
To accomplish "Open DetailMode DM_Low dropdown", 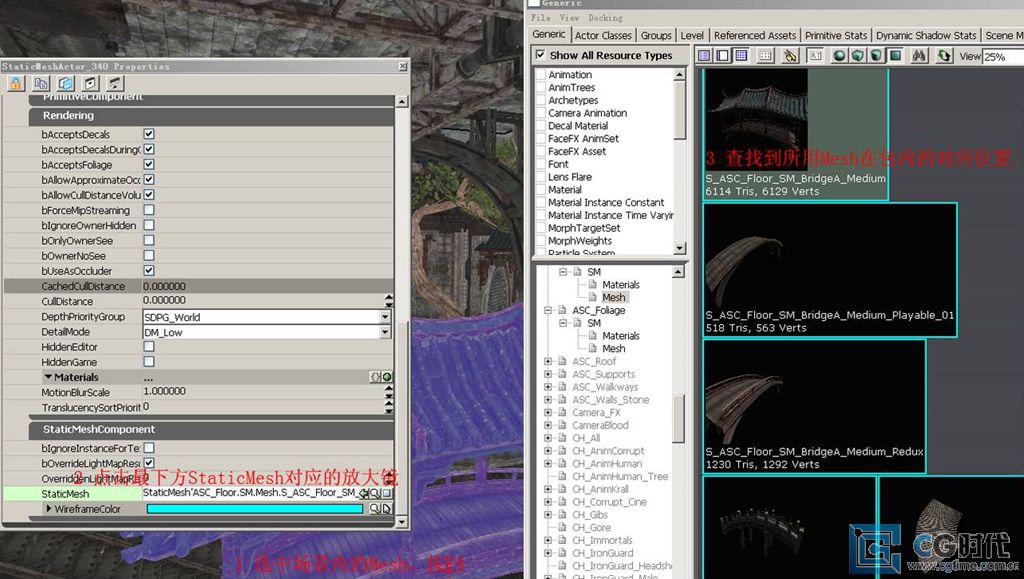I will coord(385,332).
